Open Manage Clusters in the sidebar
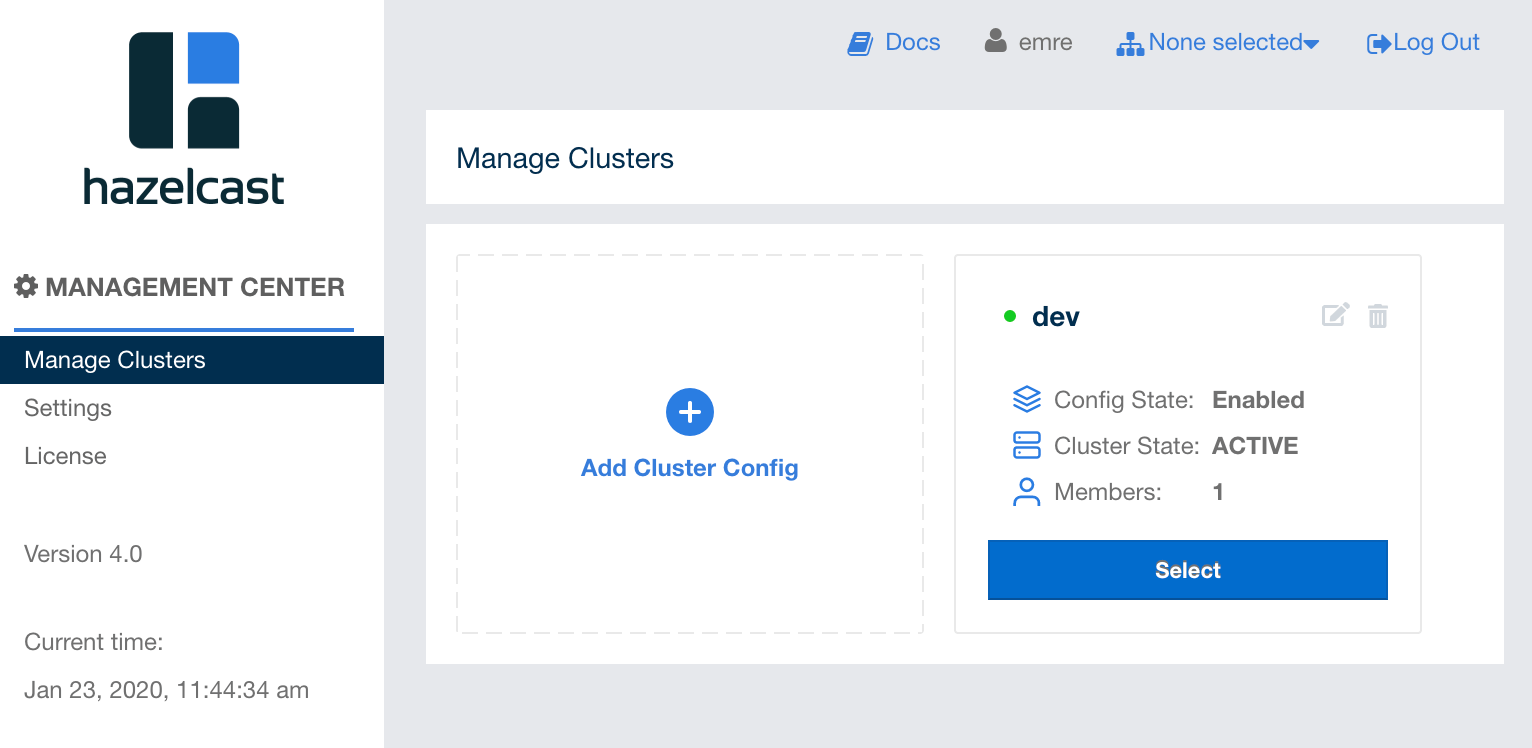1532x748 pixels. (115, 360)
